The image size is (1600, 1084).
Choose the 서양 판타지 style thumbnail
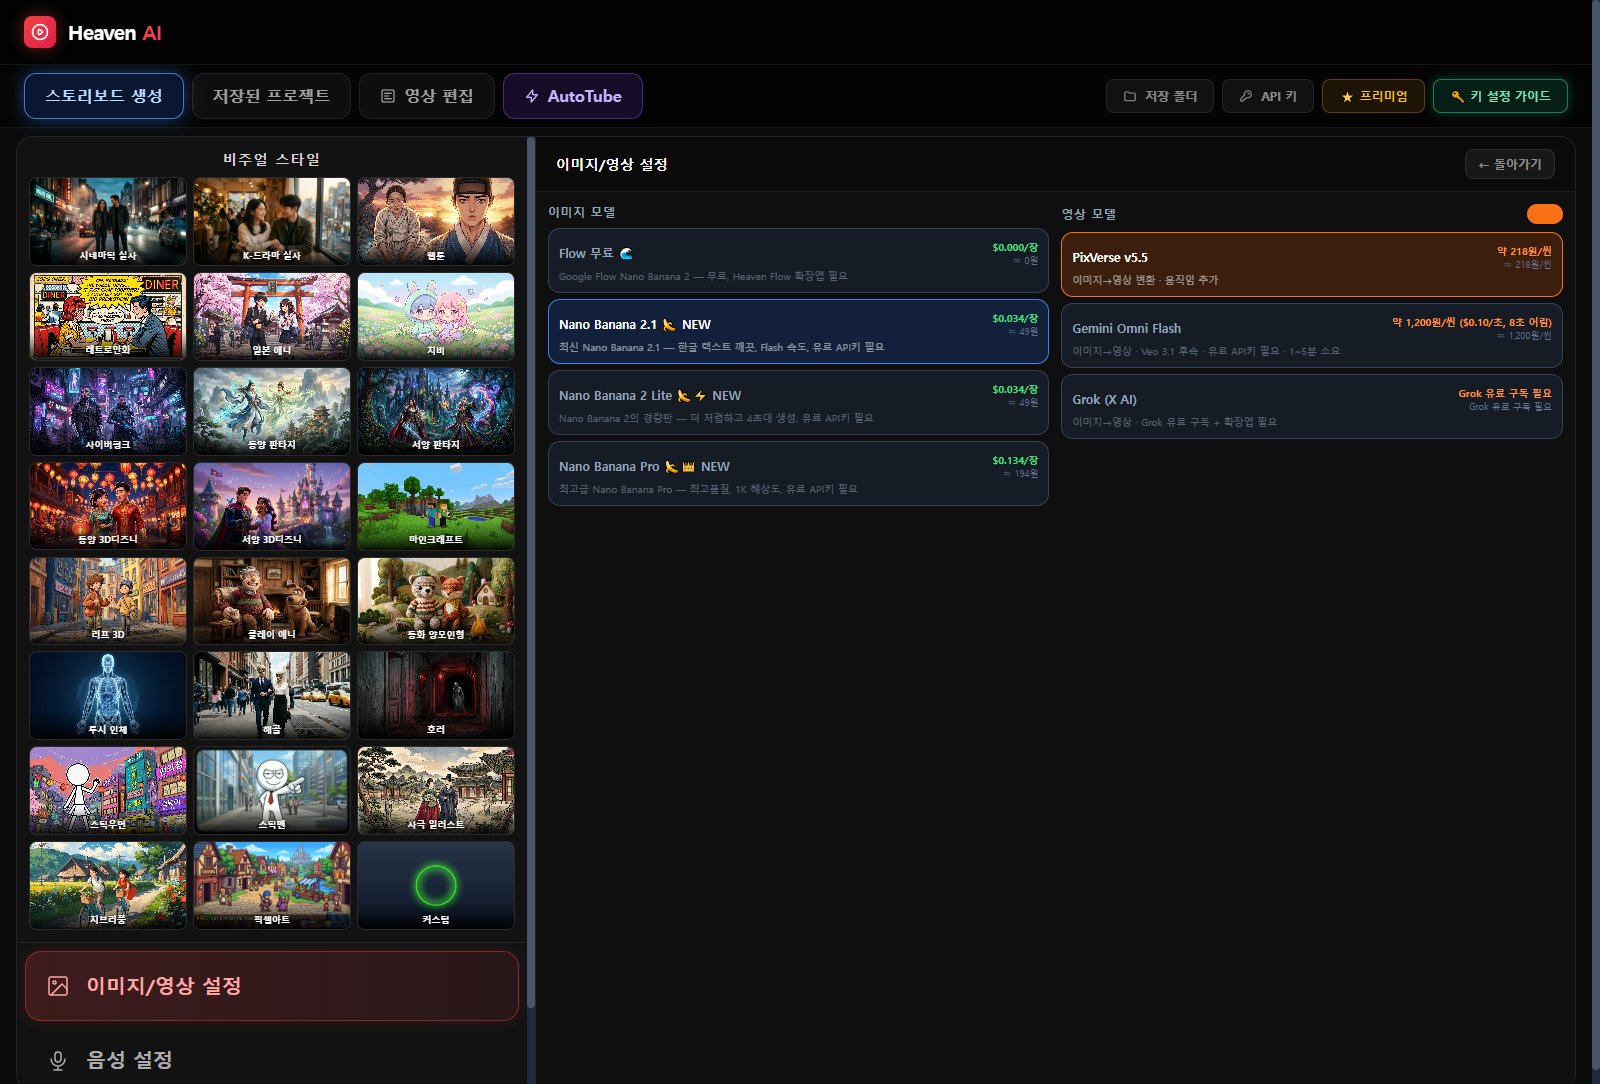[436, 411]
